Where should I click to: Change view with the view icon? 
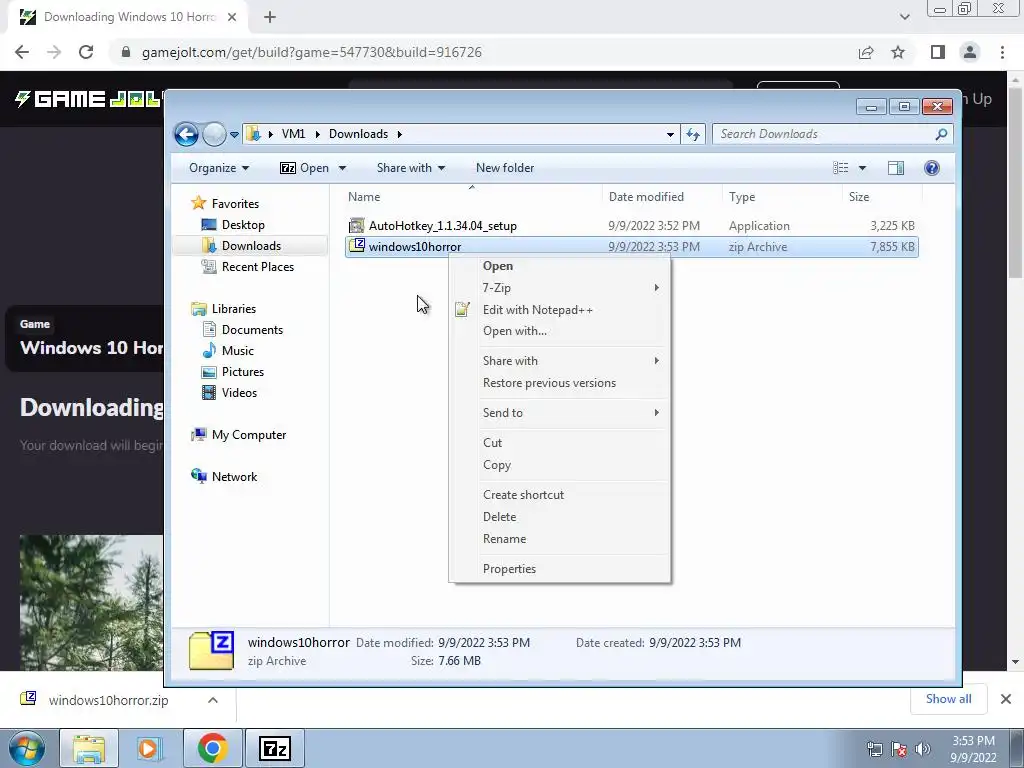click(840, 168)
